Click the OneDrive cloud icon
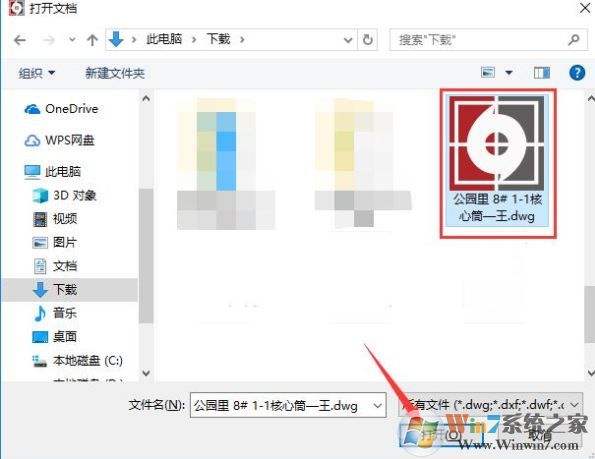 click(x=32, y=110)
